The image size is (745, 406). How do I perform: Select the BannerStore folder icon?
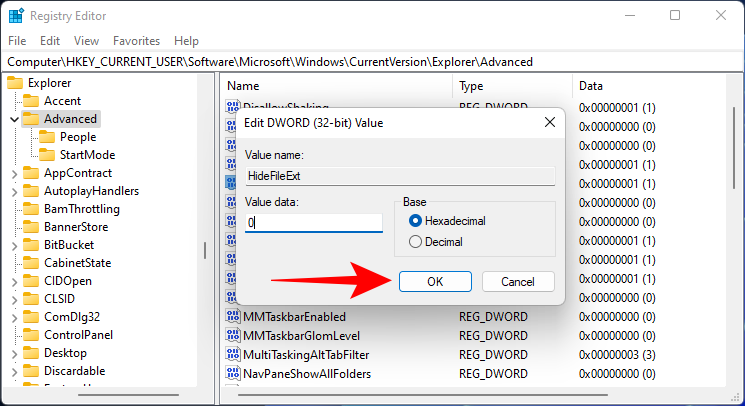[31, 227]
